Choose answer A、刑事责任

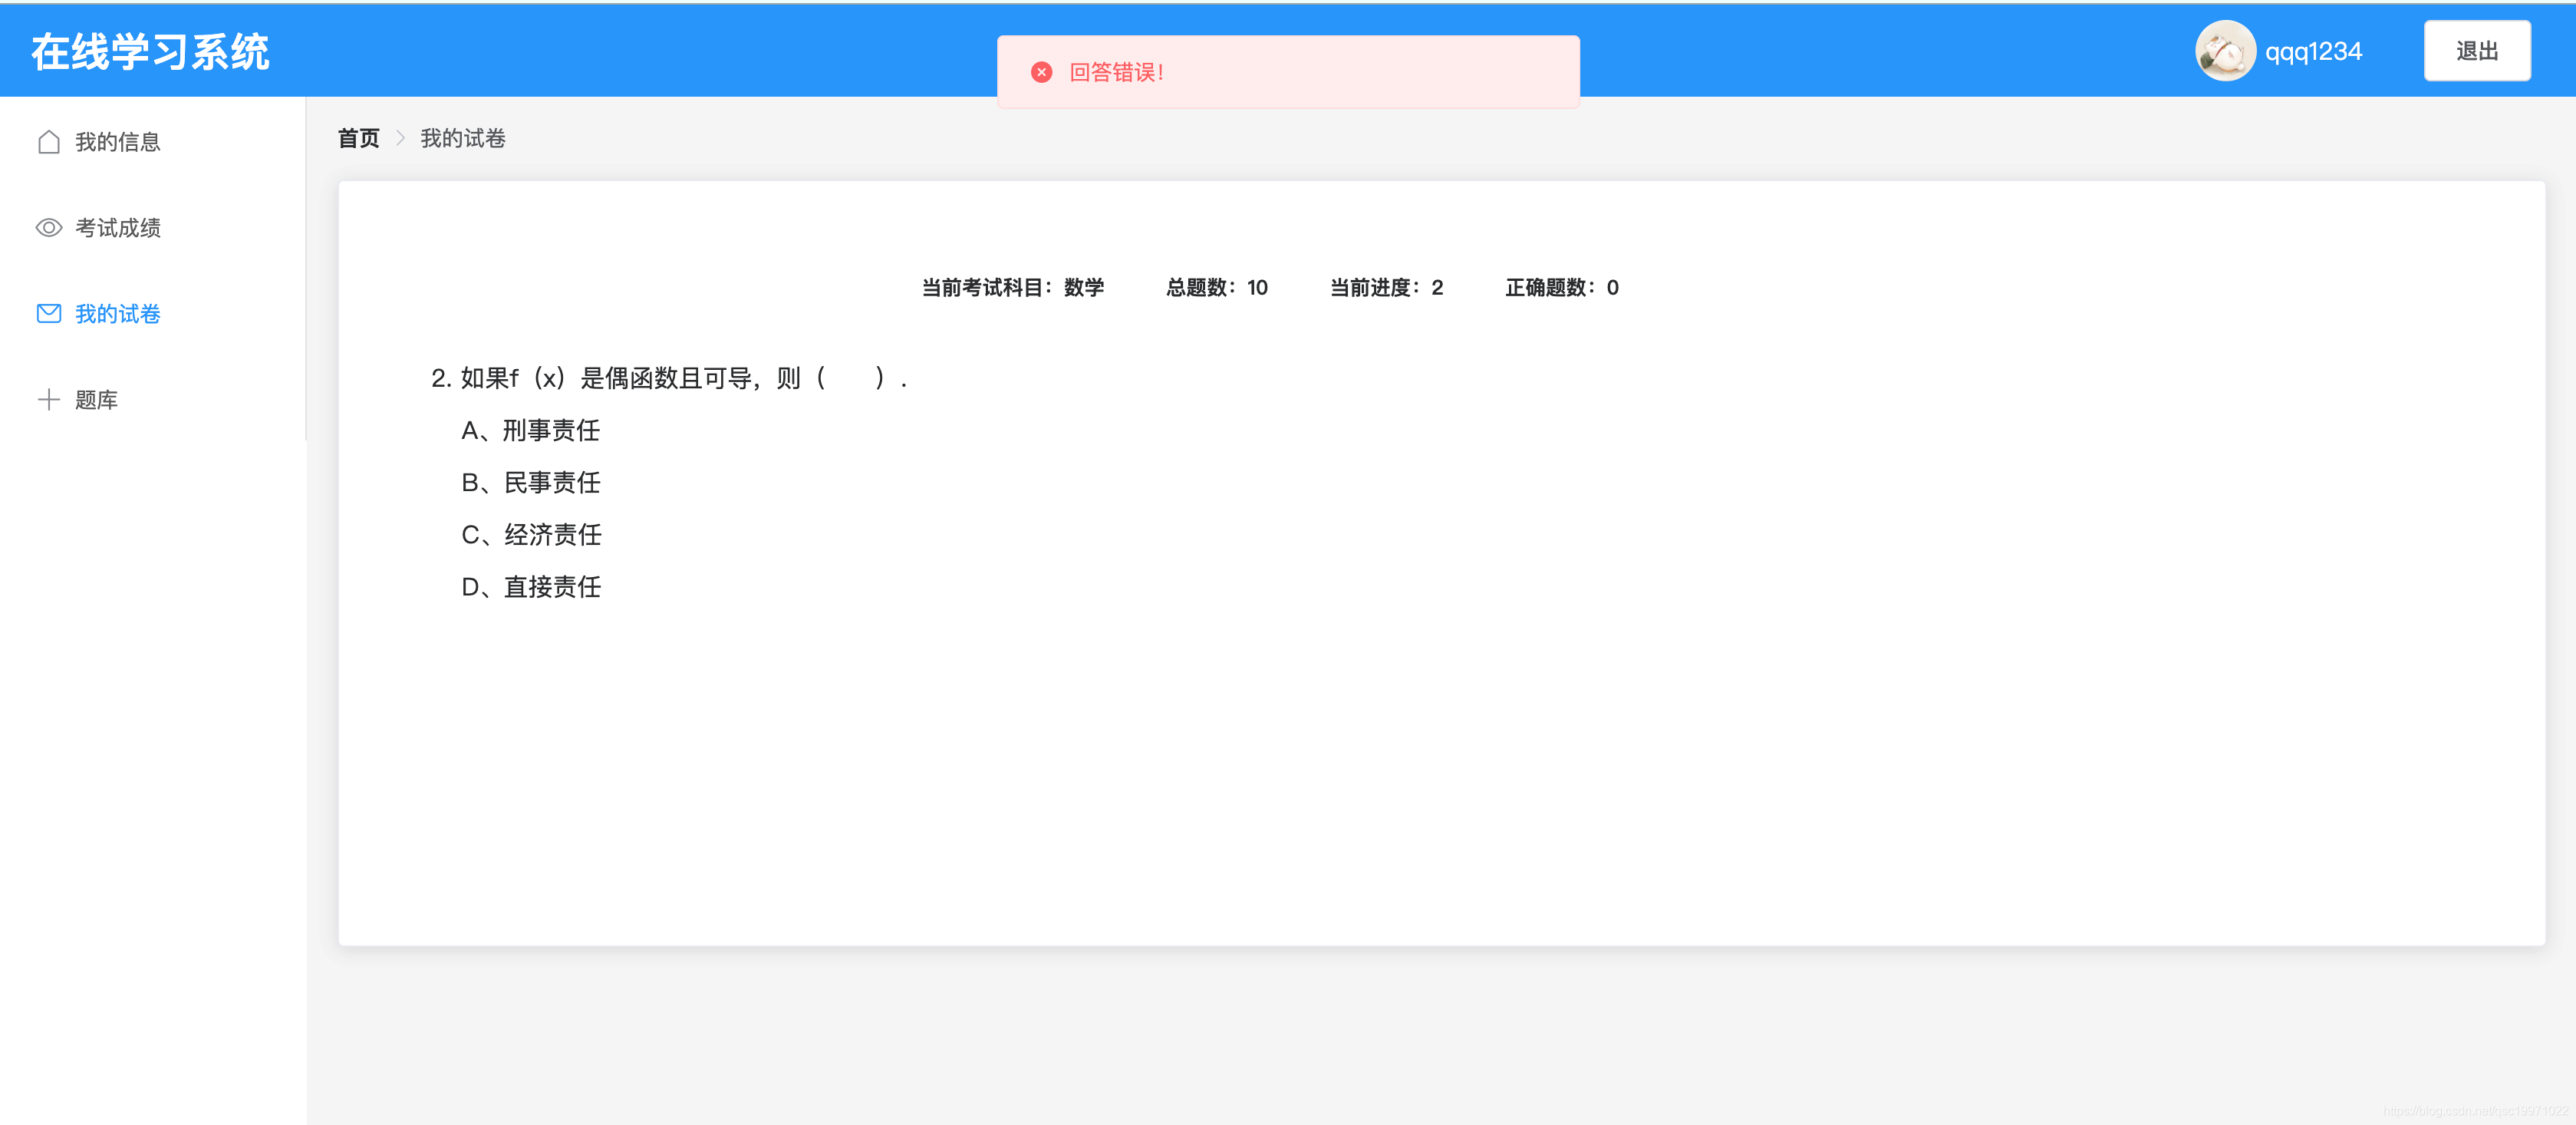(530, 431)
